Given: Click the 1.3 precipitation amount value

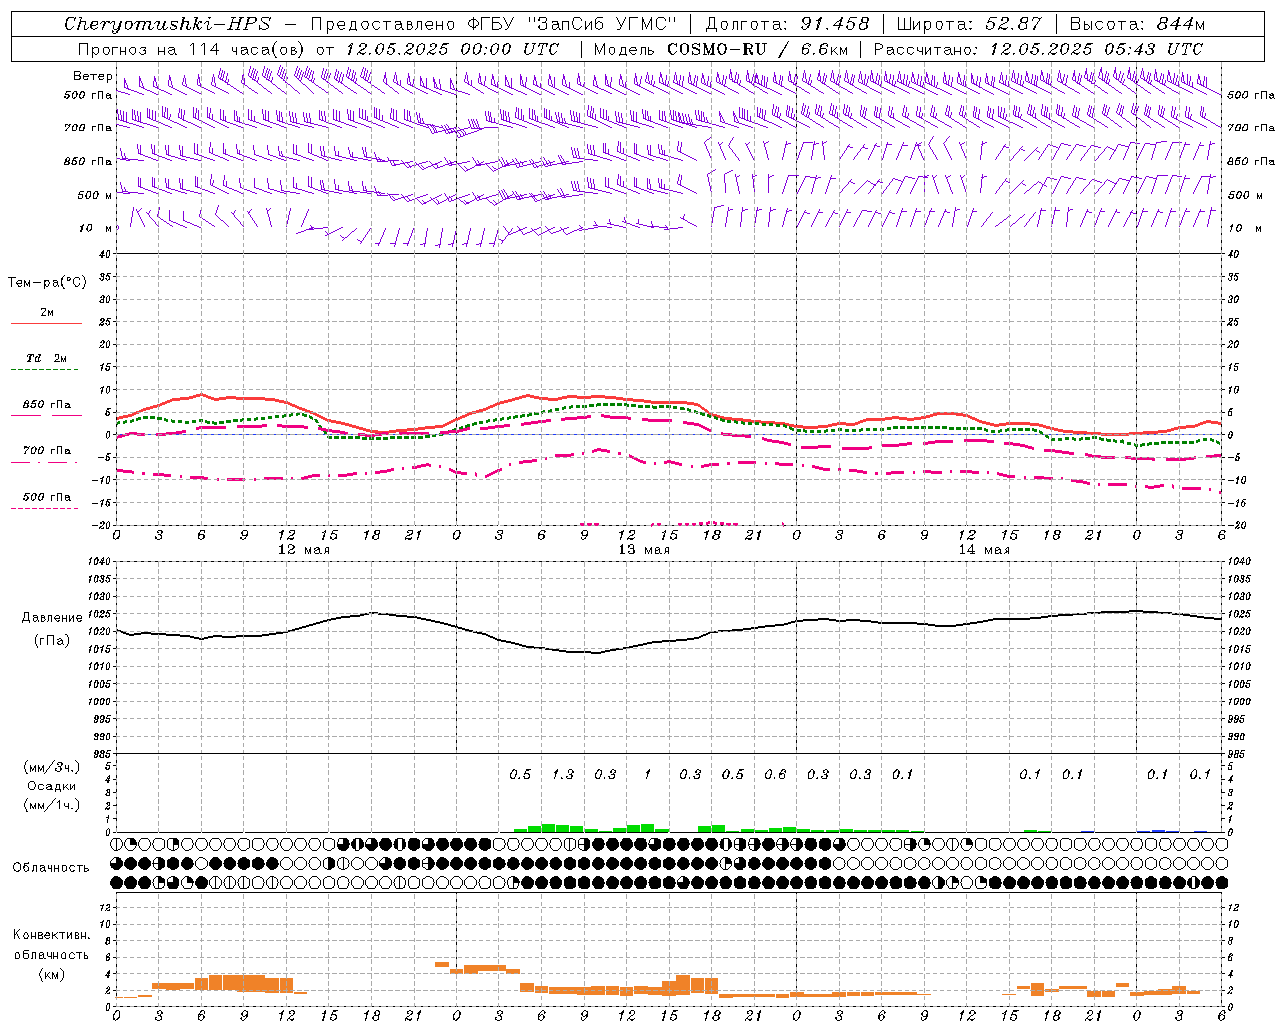Looking at the screenshot, I should tap(563, 774).
